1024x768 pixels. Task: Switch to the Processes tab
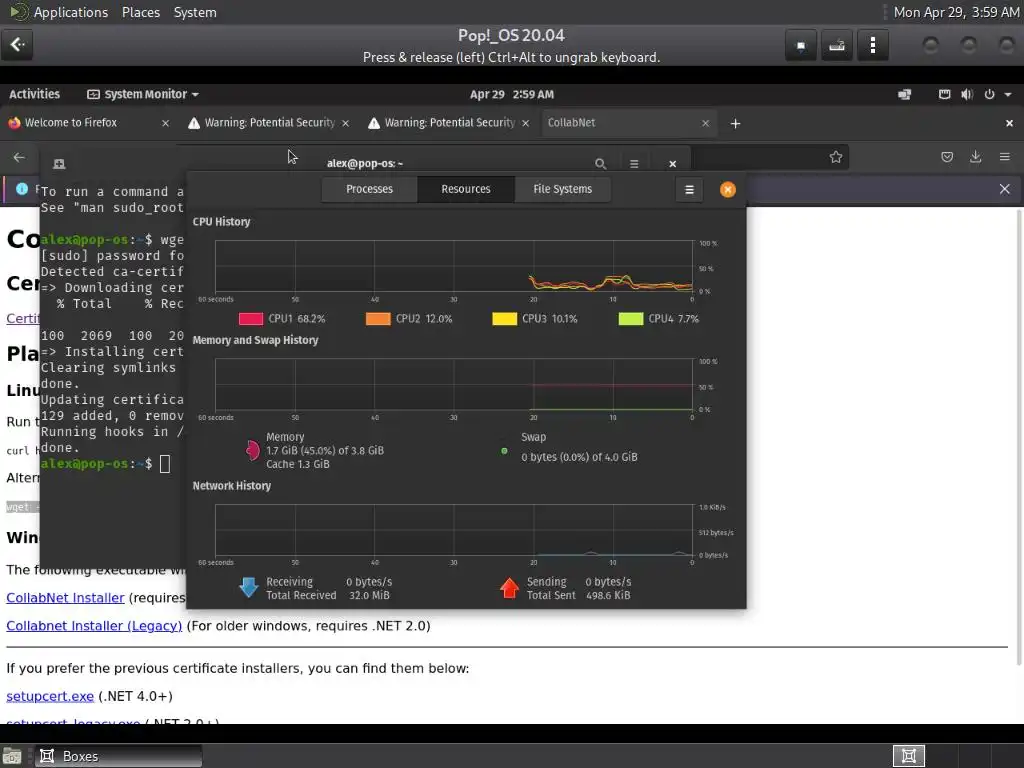tap(370, 189)
